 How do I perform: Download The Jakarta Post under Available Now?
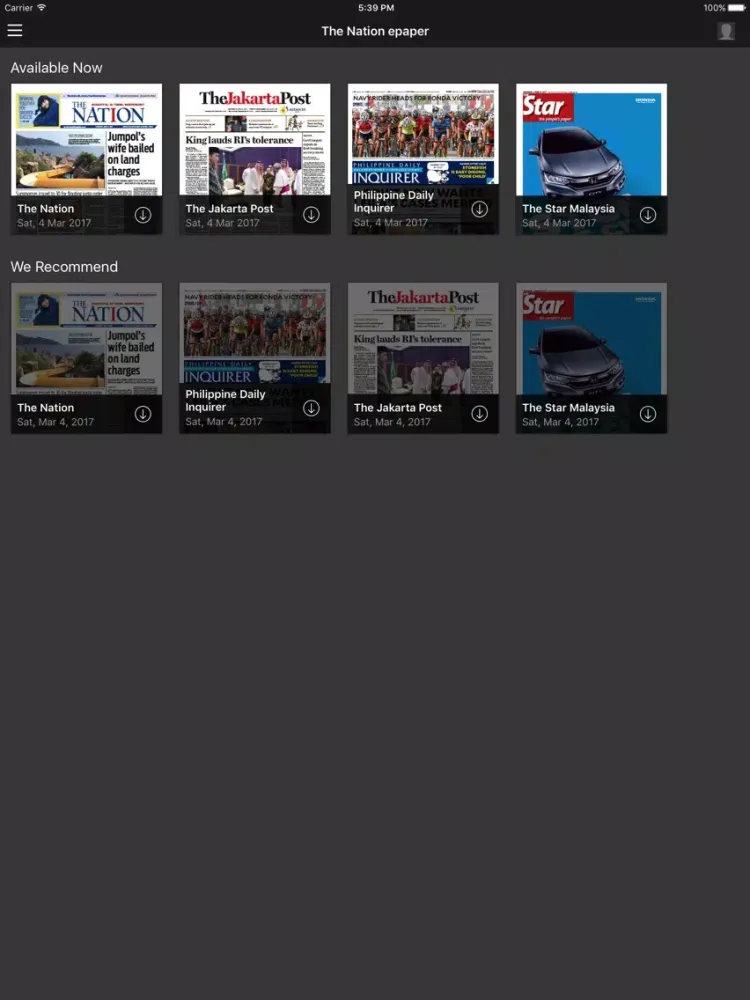[311, 215]
